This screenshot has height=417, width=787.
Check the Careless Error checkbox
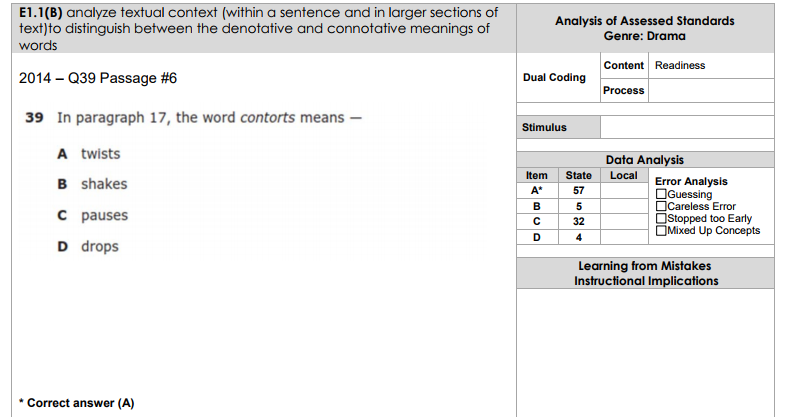661,206
